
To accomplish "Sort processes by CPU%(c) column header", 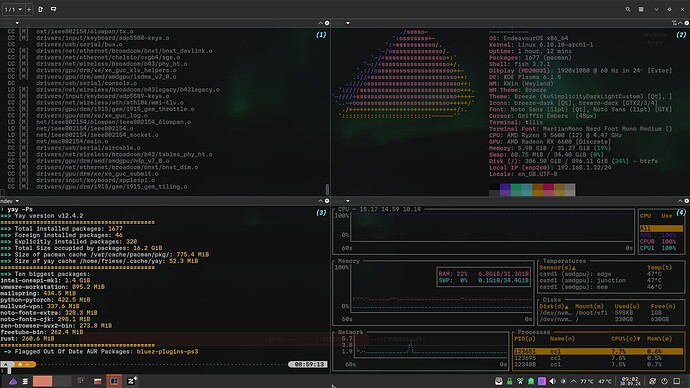I will pyautogui.click(x=626, y=339).
